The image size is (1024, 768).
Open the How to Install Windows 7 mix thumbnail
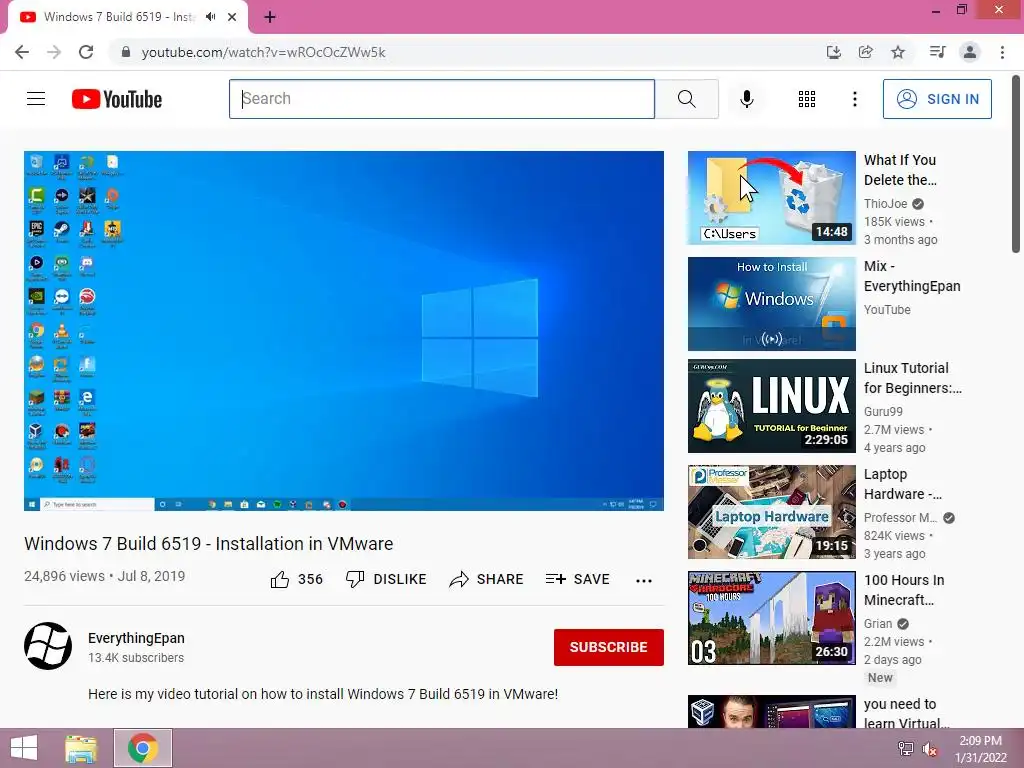point(771,304)
